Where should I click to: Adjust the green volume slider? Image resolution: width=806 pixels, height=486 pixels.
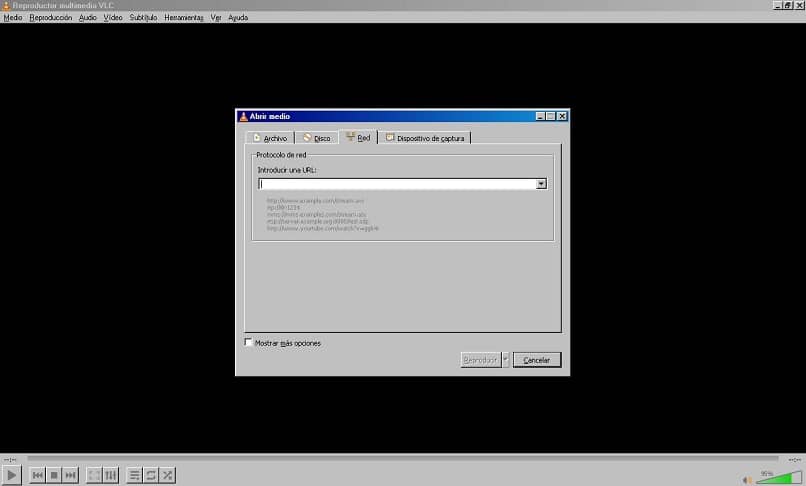pyautogui.click(x=779, y=478)
